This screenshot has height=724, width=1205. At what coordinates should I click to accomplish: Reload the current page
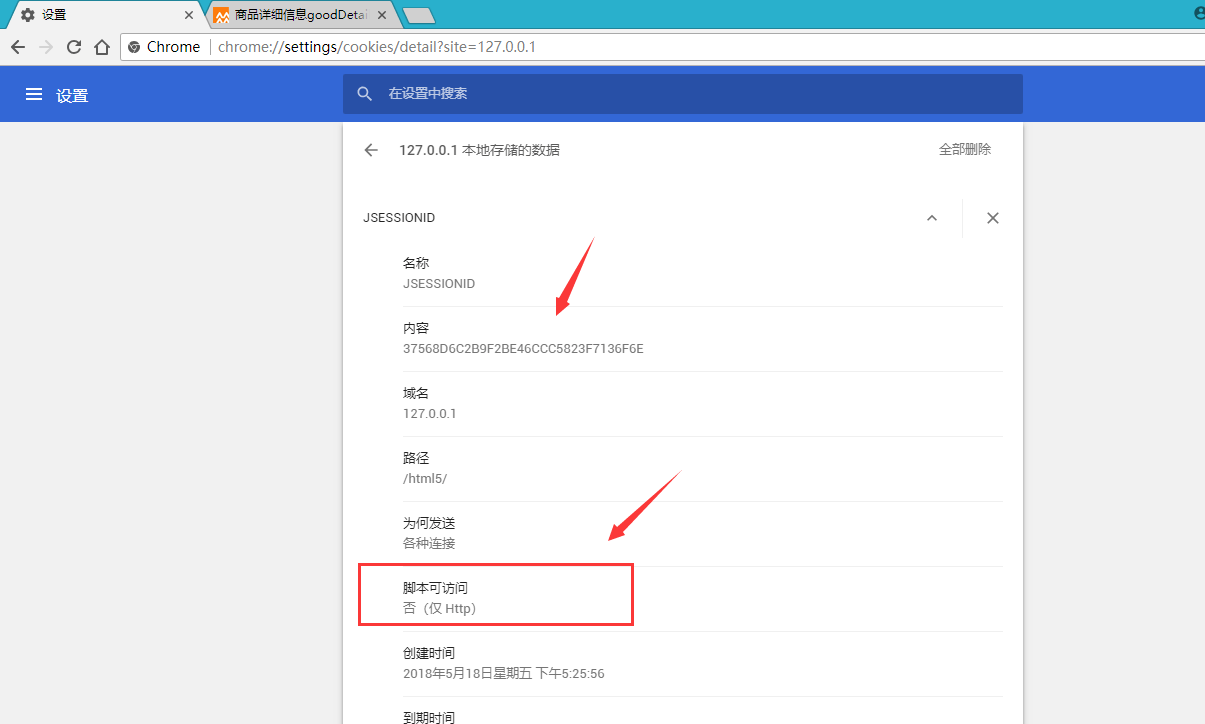[x=73, y=46]
